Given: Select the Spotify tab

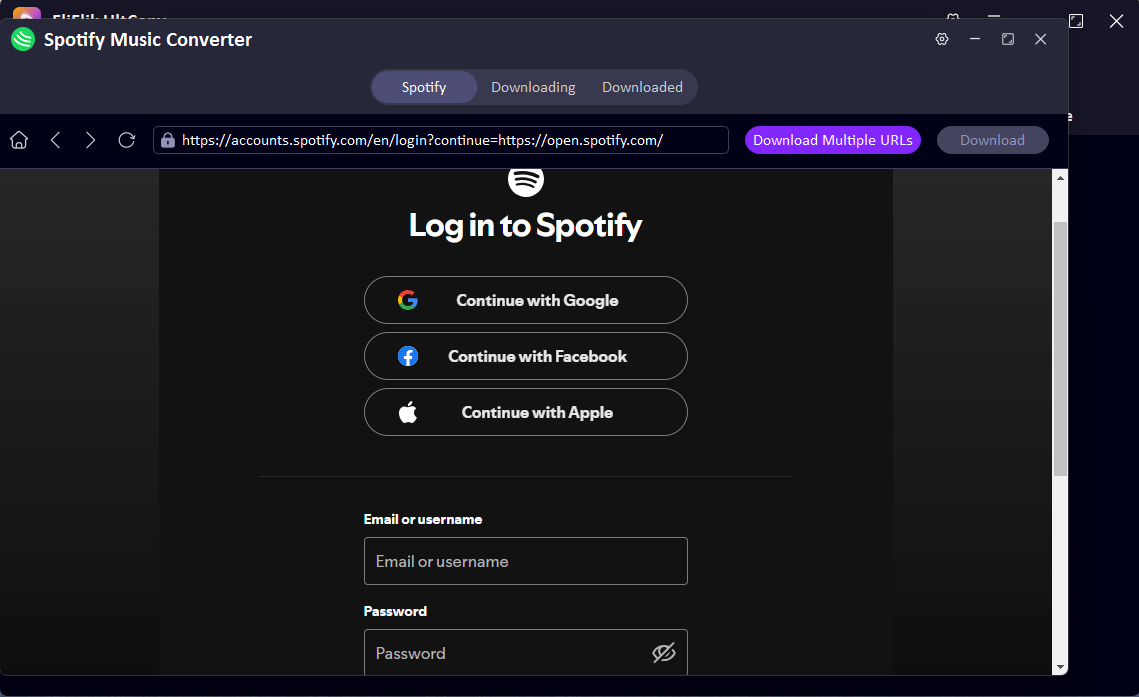Looking at the screenshot, I should click(x=423, y=87).
